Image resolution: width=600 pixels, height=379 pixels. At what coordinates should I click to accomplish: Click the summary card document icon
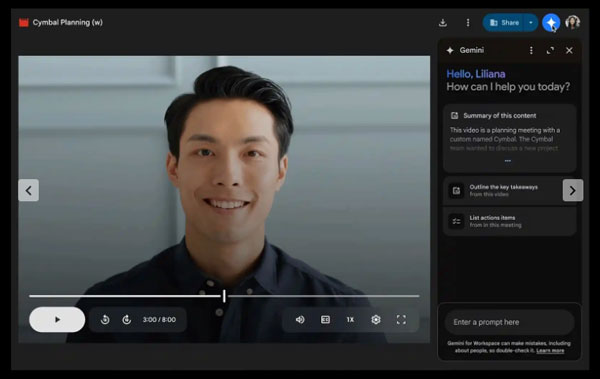455,116
